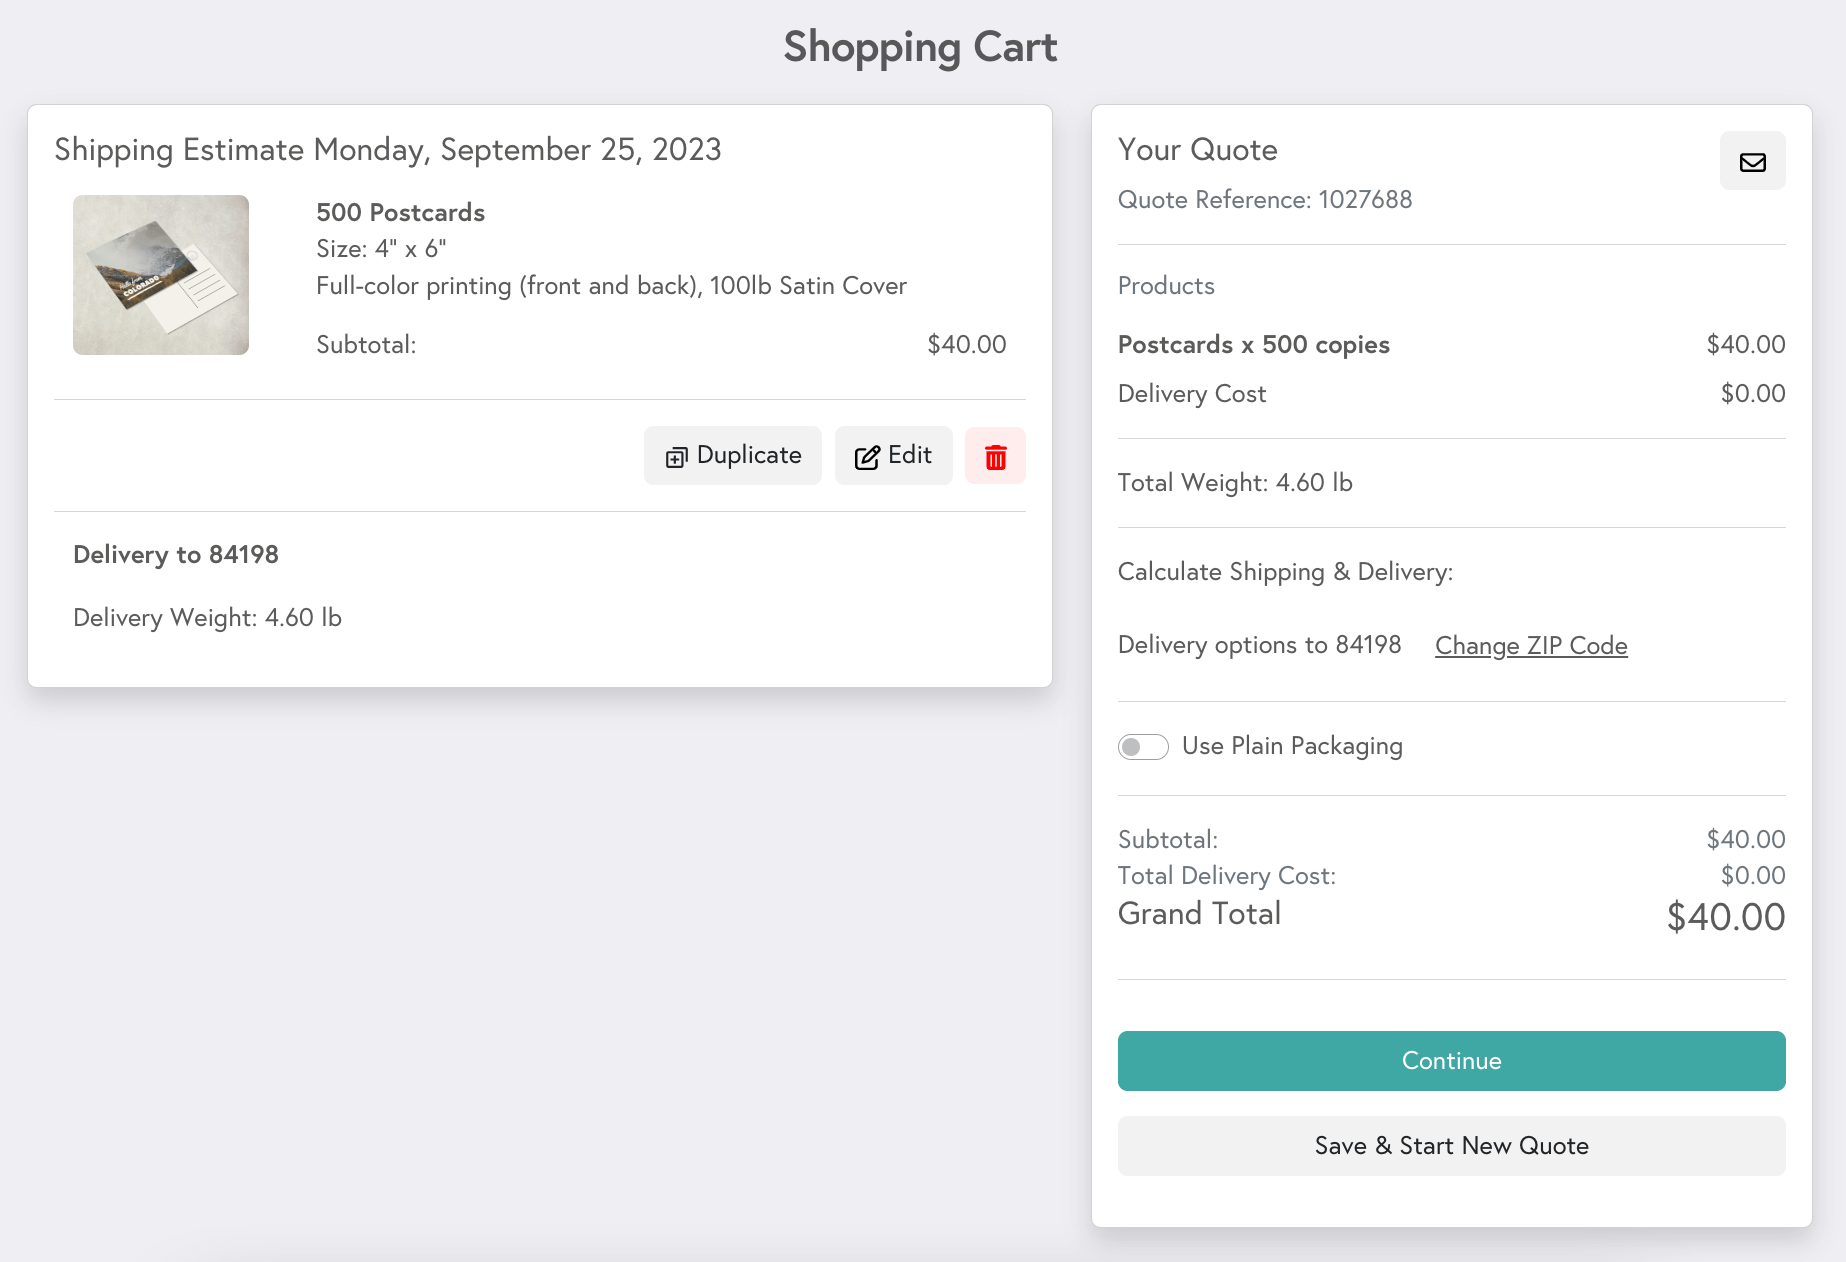1846x1262 pixels.
Task: Select the pencil Edit icon on the cart item
Action: [x=869, y=455]
